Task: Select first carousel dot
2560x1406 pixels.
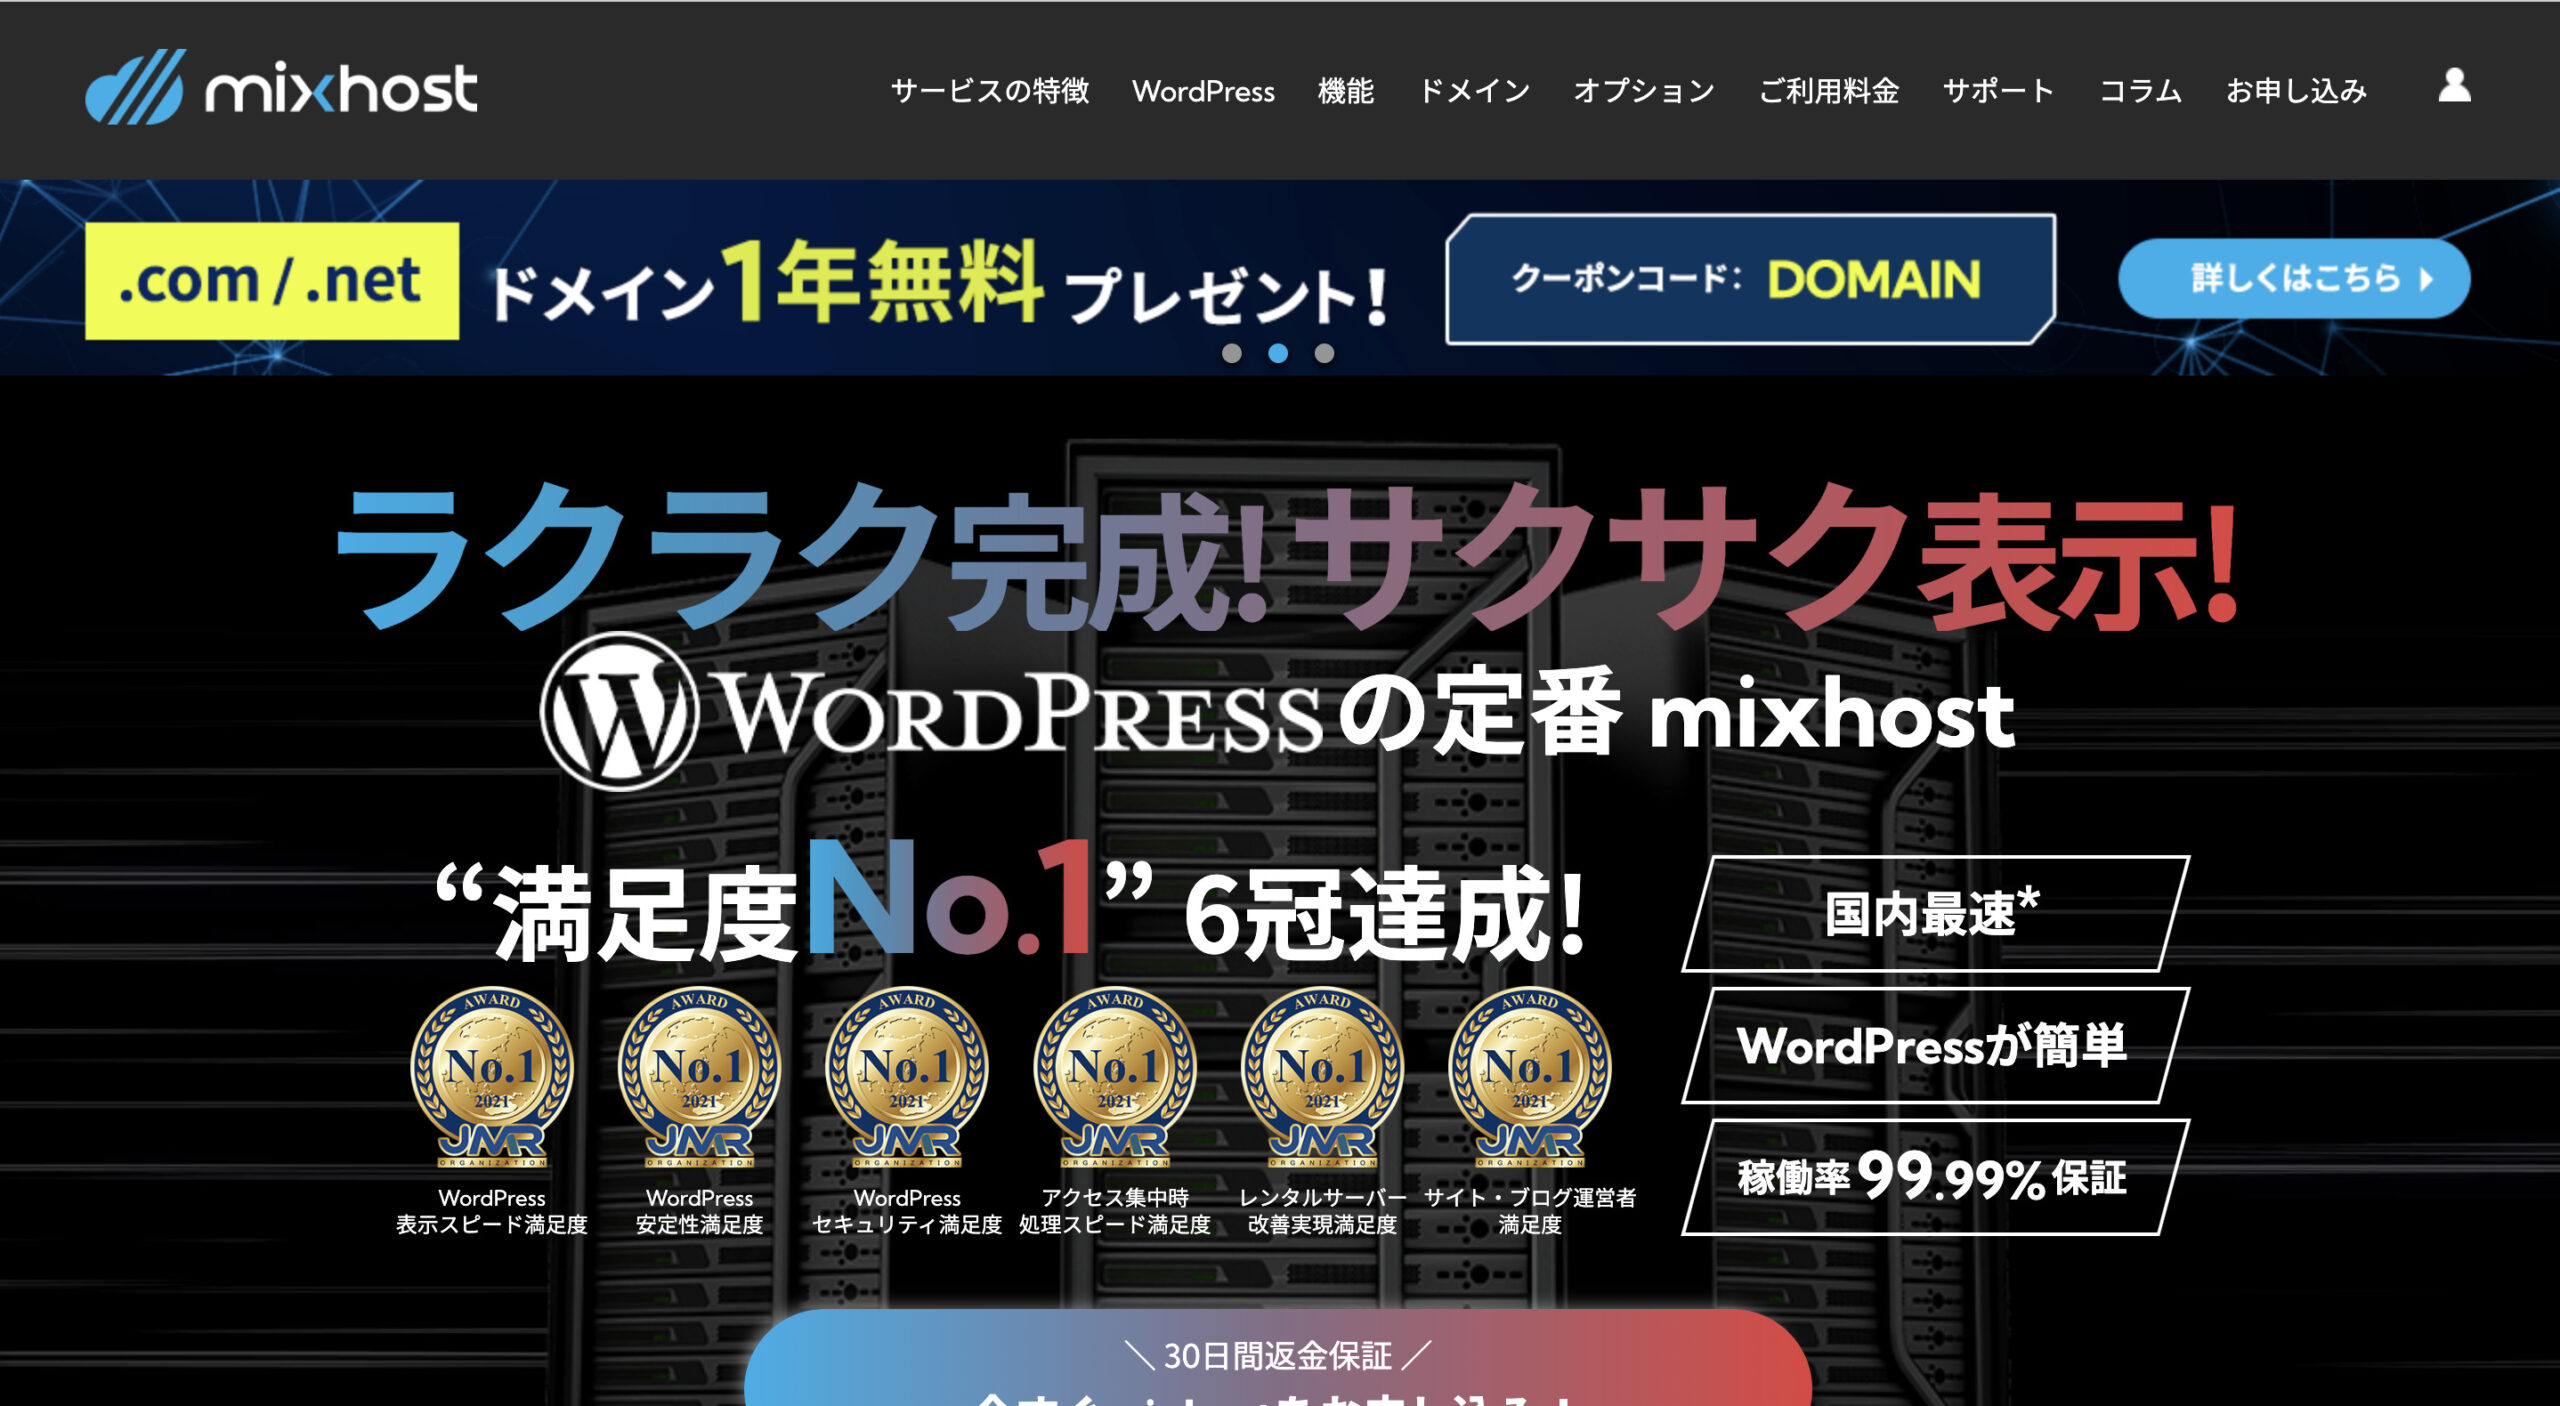Action: tap(1232, 353)
